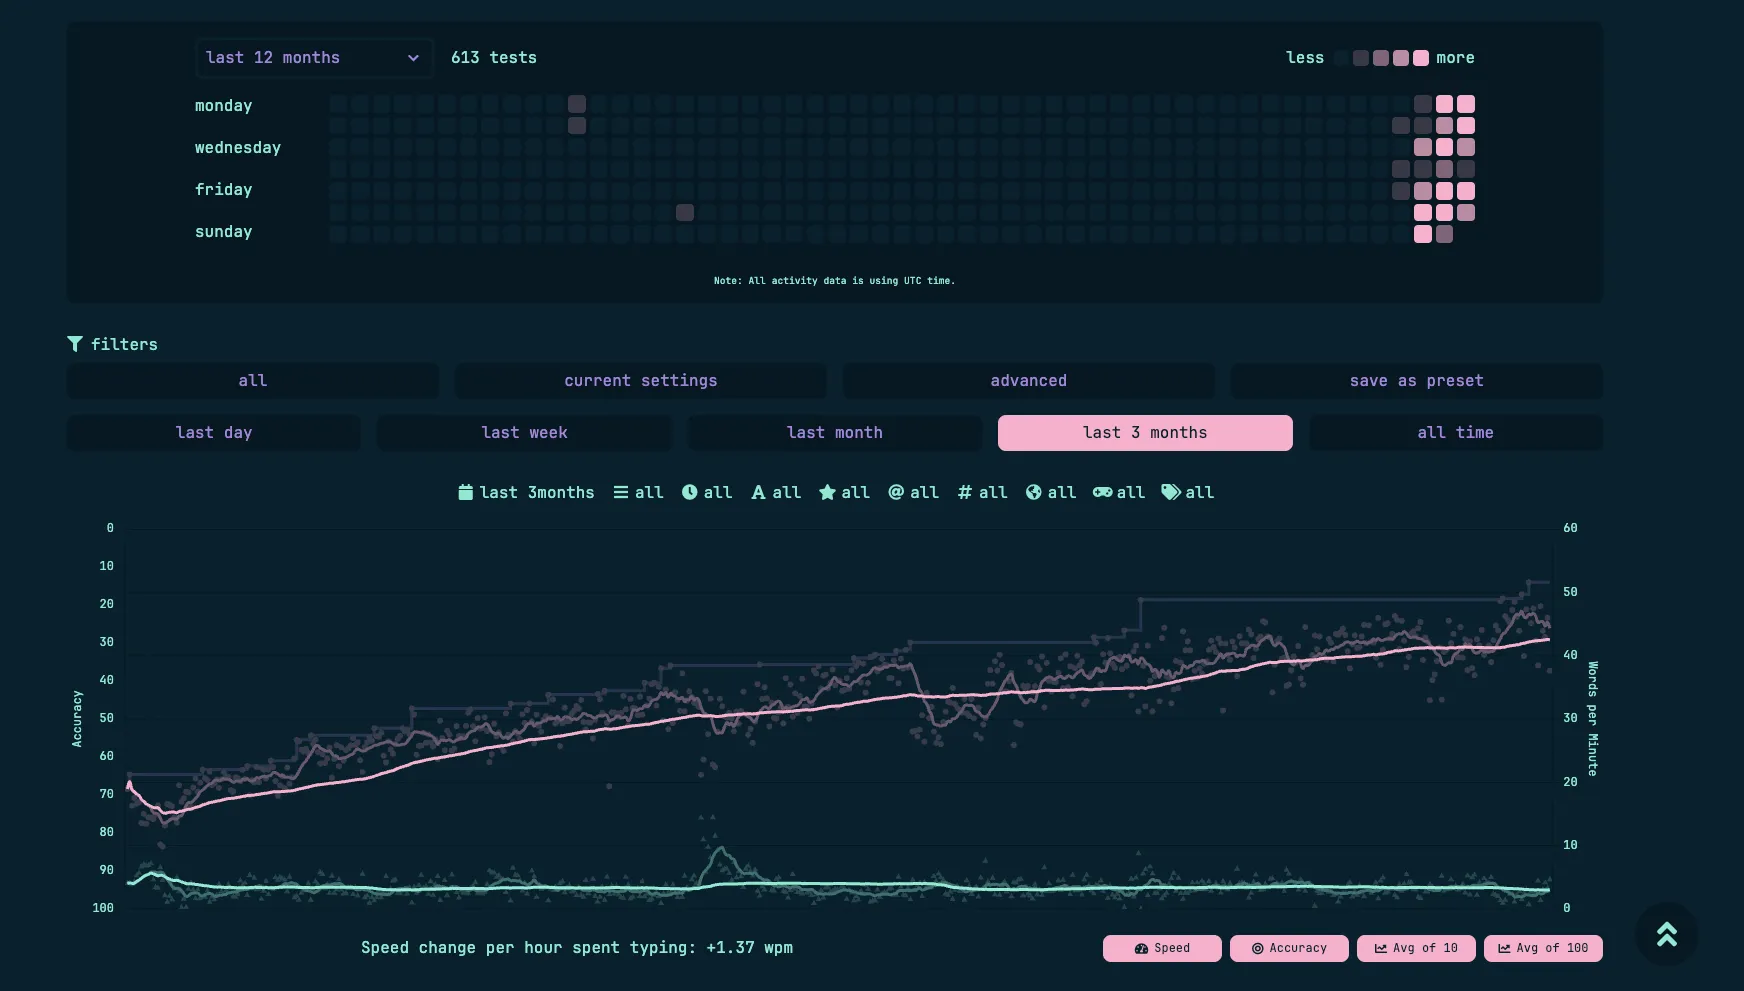
Task: Click the star icon in filter summary
Action: 827,492
